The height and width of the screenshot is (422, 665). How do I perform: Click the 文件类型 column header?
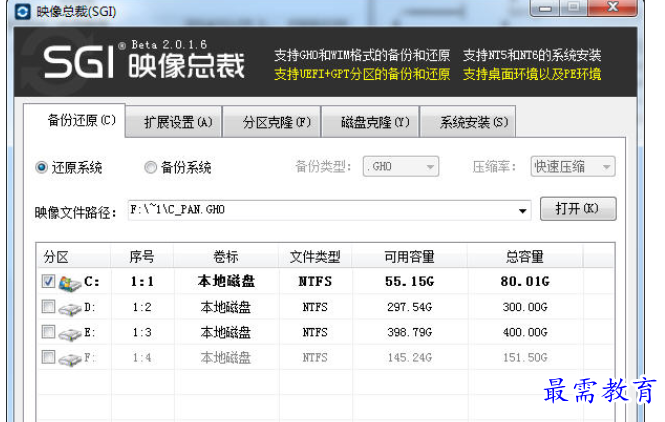(x=315, y=257)
